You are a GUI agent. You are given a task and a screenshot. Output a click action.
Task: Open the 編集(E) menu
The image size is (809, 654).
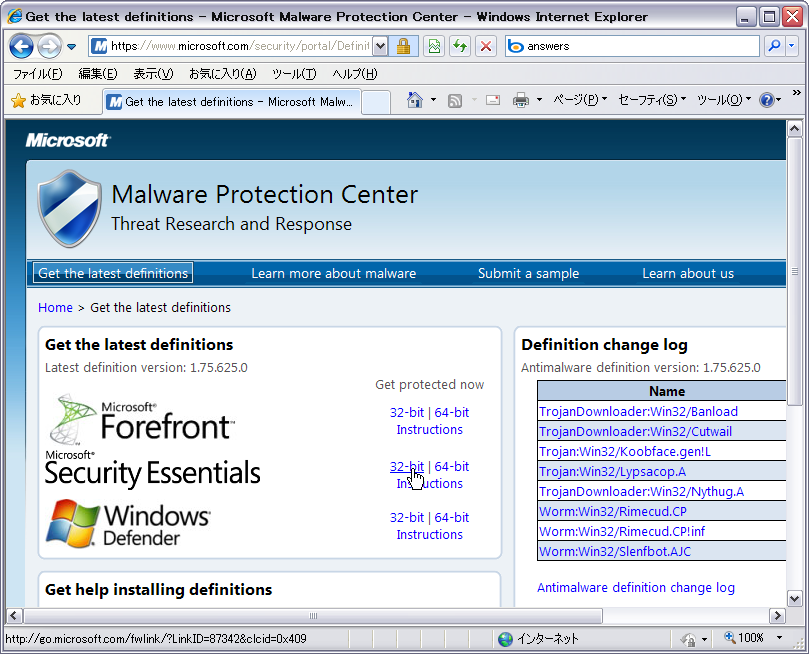click(x=98, y=74)
